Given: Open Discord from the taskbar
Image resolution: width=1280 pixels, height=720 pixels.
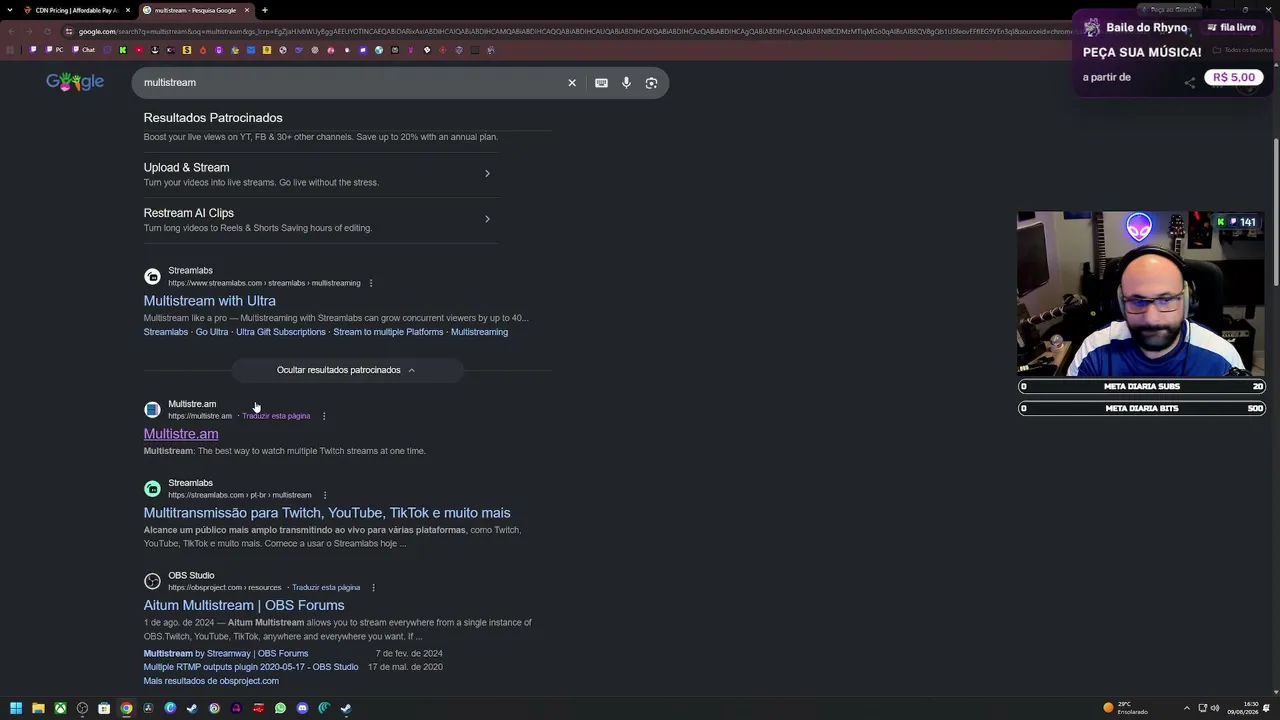Looking at the screenshot, I should [302, 708].
